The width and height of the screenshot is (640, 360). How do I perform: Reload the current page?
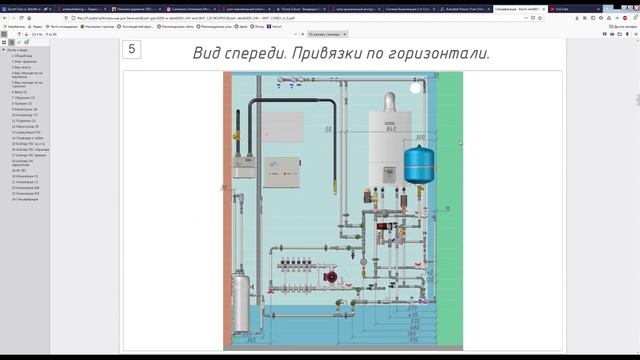[21, 18]
